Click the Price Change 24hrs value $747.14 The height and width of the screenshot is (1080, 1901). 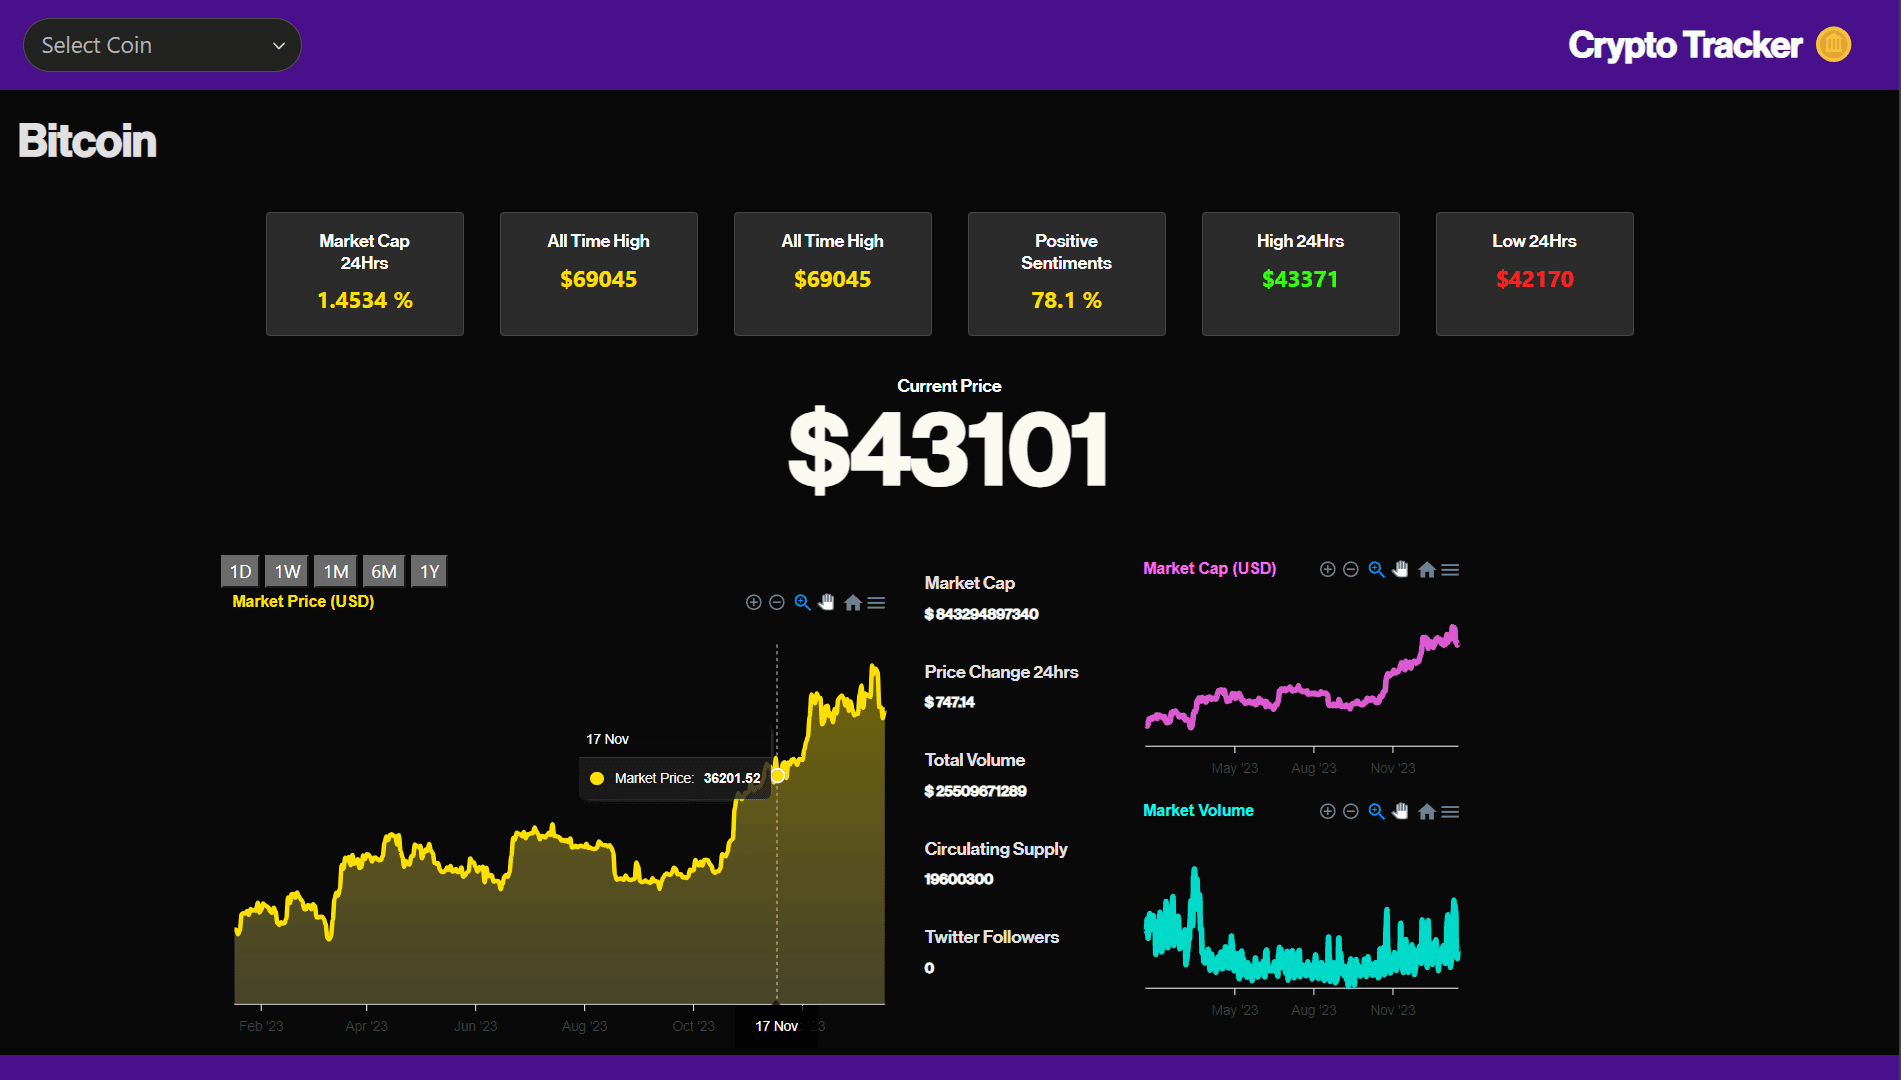coord(949,702)
